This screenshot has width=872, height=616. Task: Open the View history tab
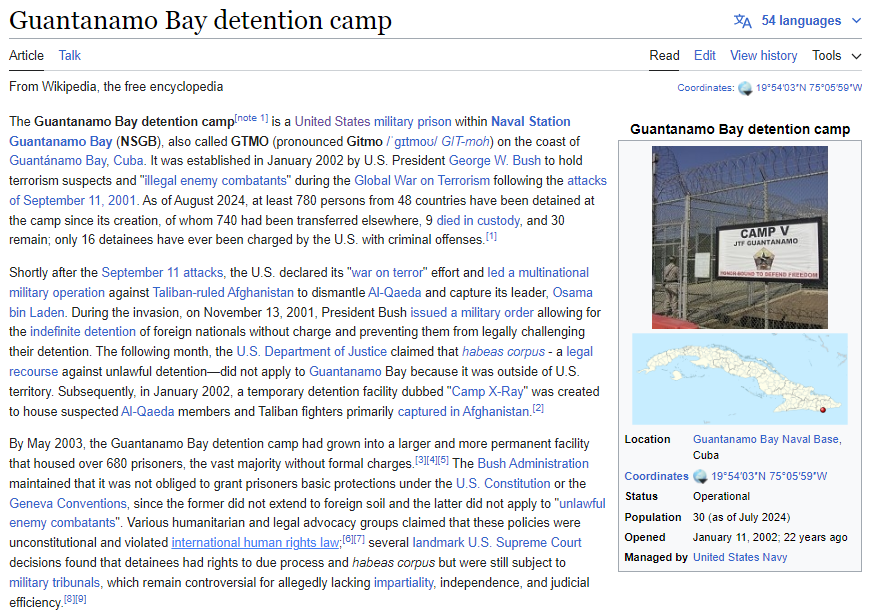click(764, 56)
